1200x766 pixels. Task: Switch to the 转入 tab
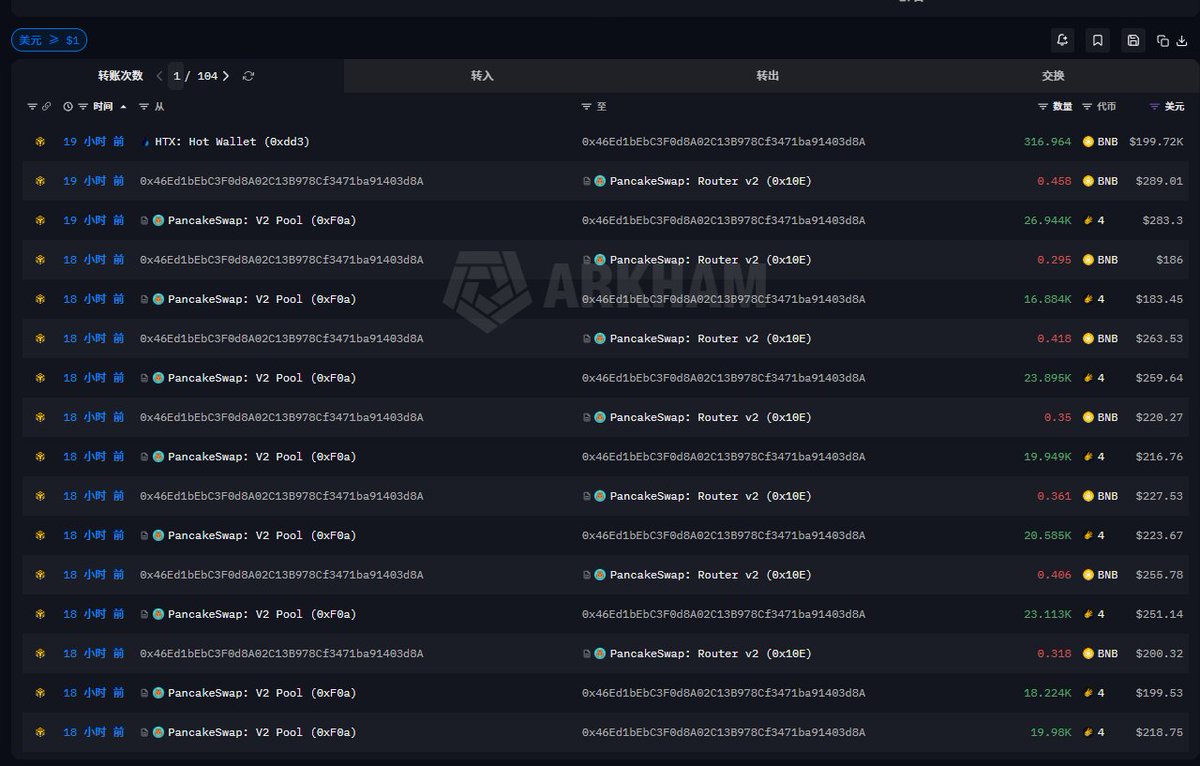482,76
